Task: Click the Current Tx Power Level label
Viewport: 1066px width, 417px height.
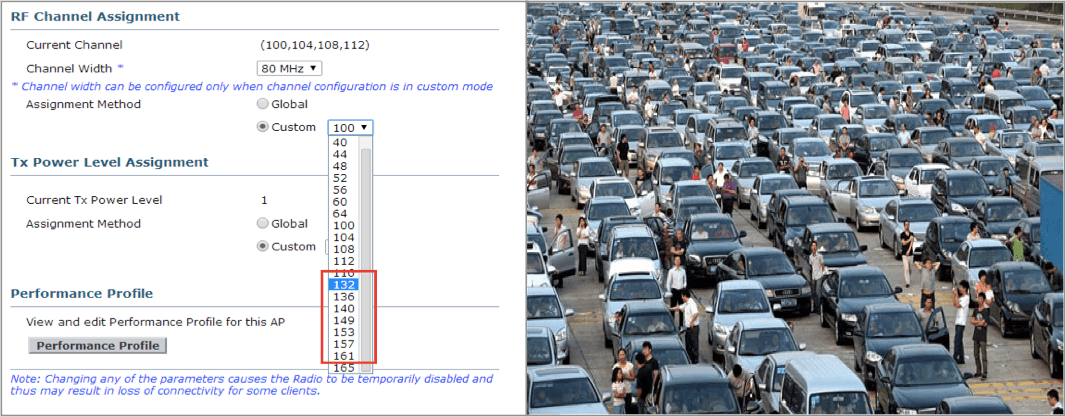Action: pyautogui.click(x=94, y=201)
